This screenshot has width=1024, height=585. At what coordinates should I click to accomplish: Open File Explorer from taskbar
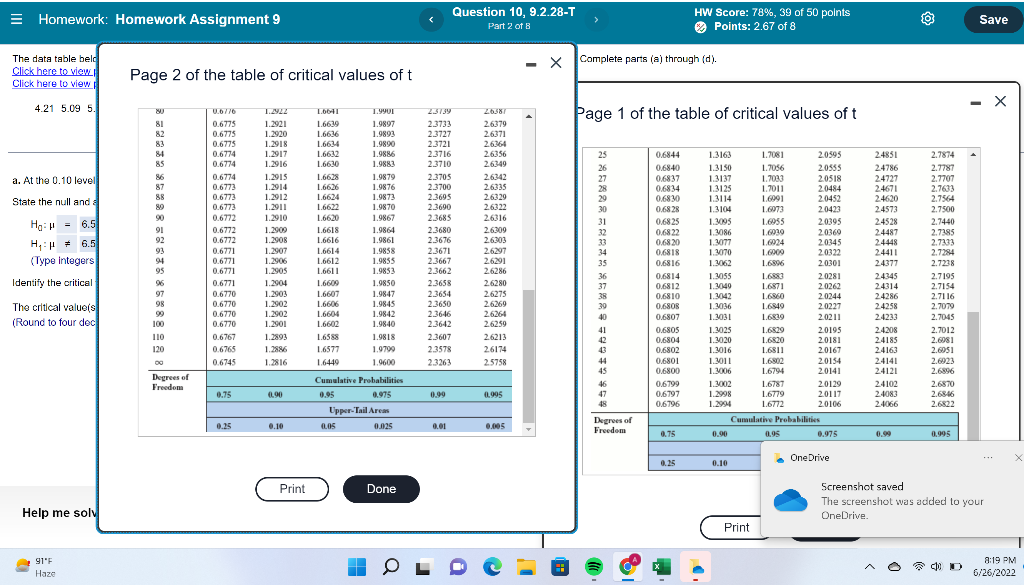526,567
